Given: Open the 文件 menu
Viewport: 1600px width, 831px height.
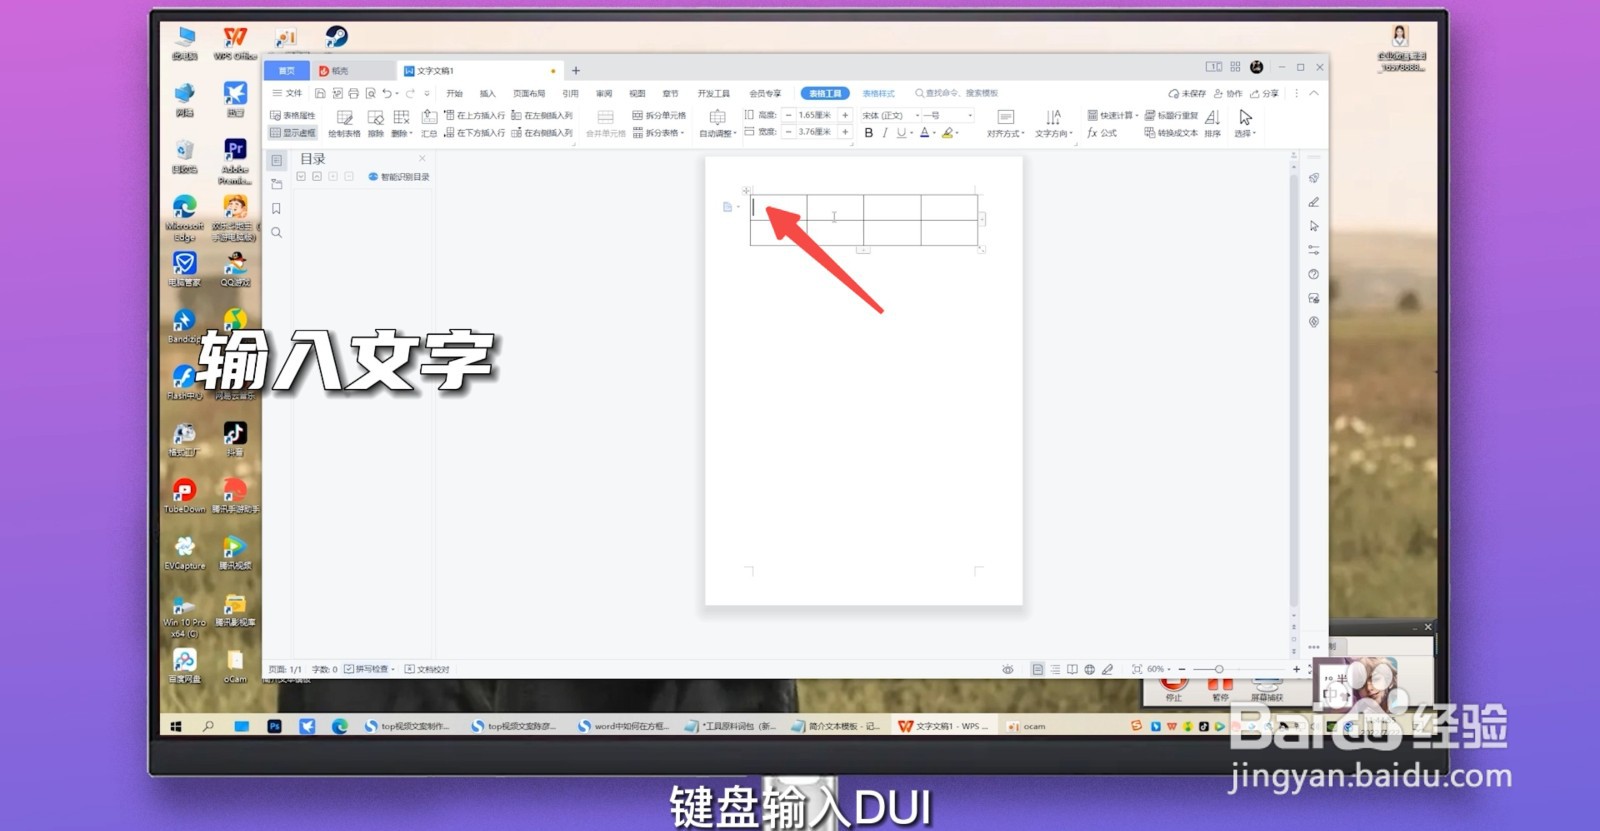Looking at the screenshot, I should pos(288,93).
